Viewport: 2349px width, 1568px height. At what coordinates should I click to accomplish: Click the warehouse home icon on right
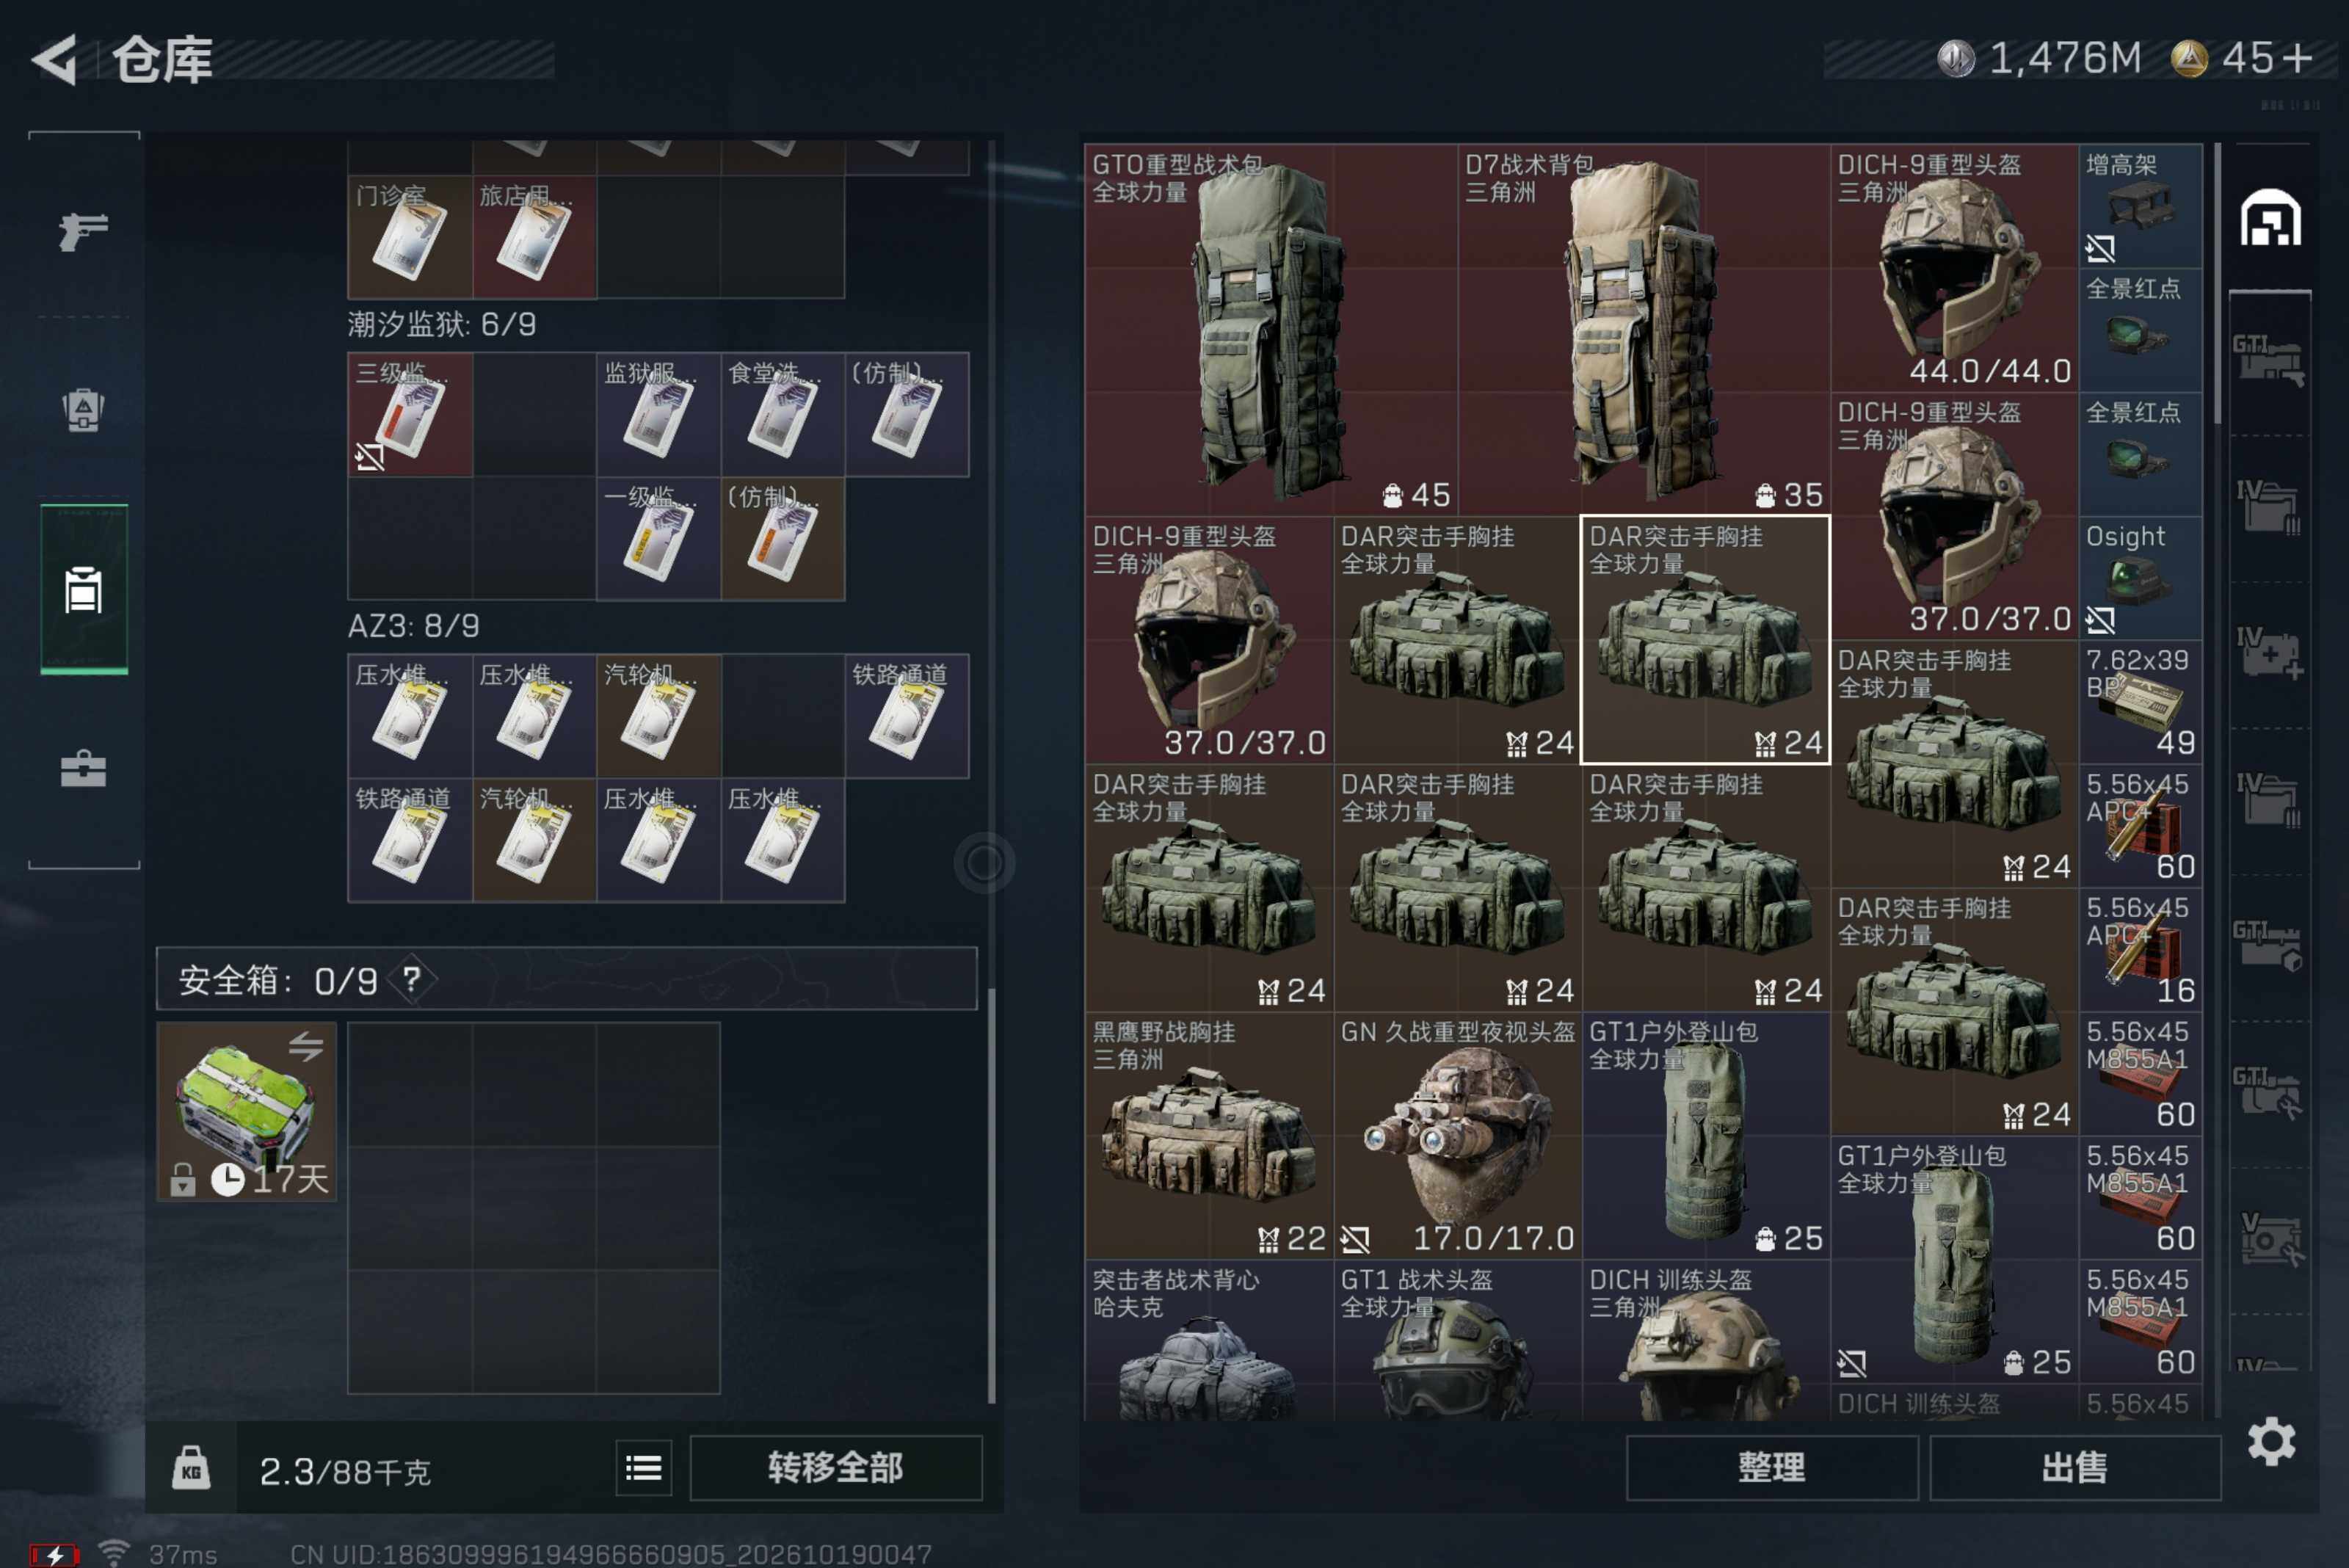point(2270,217)
